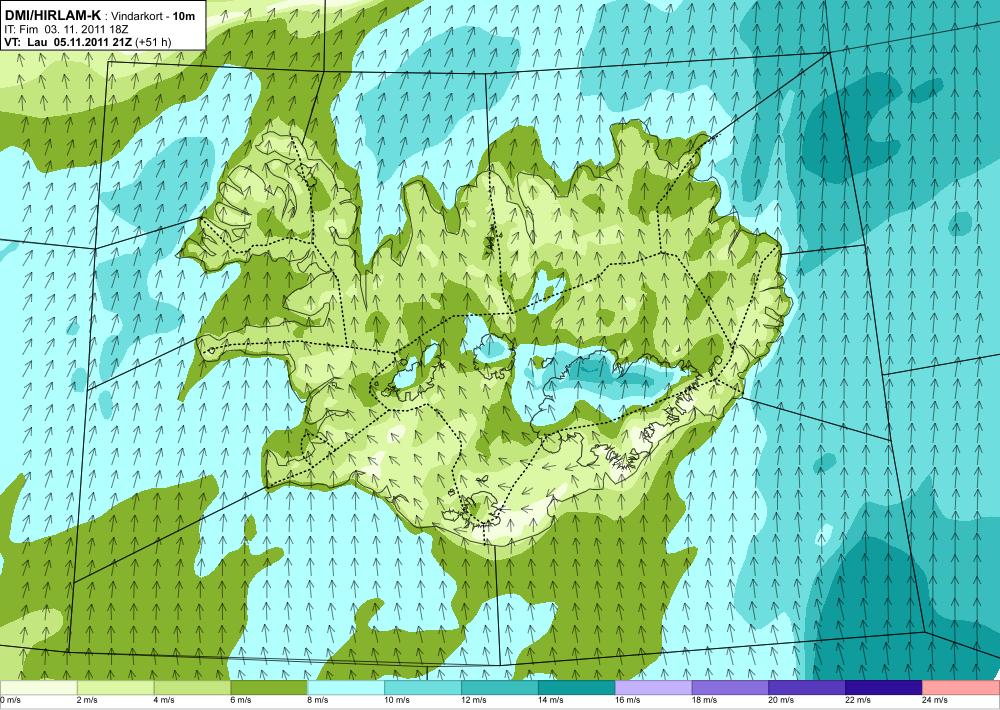Pick the lavender 16–18 m/s legend swatch
The height and width of the screenshot is (710, 1000).
[653, 688]
